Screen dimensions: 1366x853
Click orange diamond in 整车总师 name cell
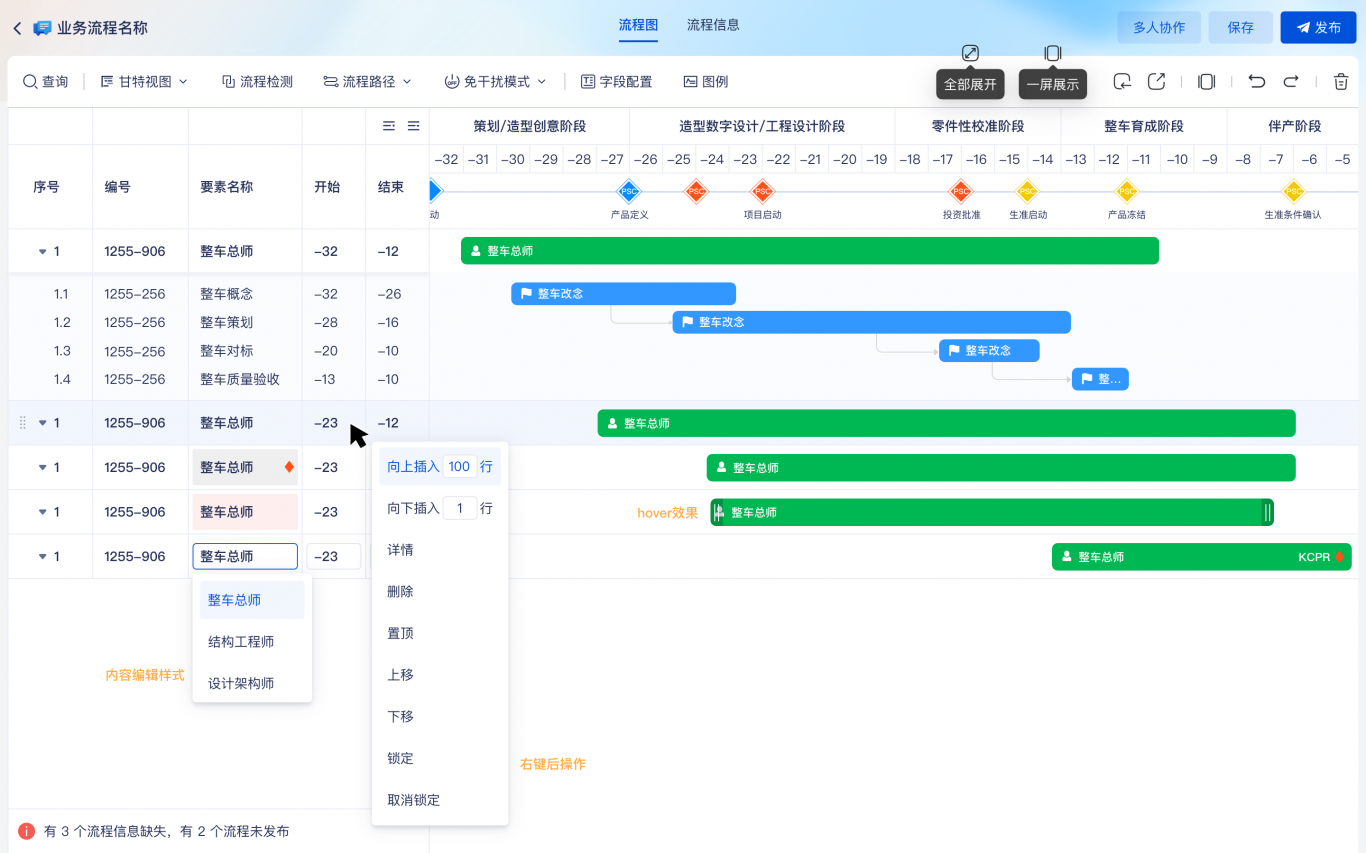(x=289, y=467)
